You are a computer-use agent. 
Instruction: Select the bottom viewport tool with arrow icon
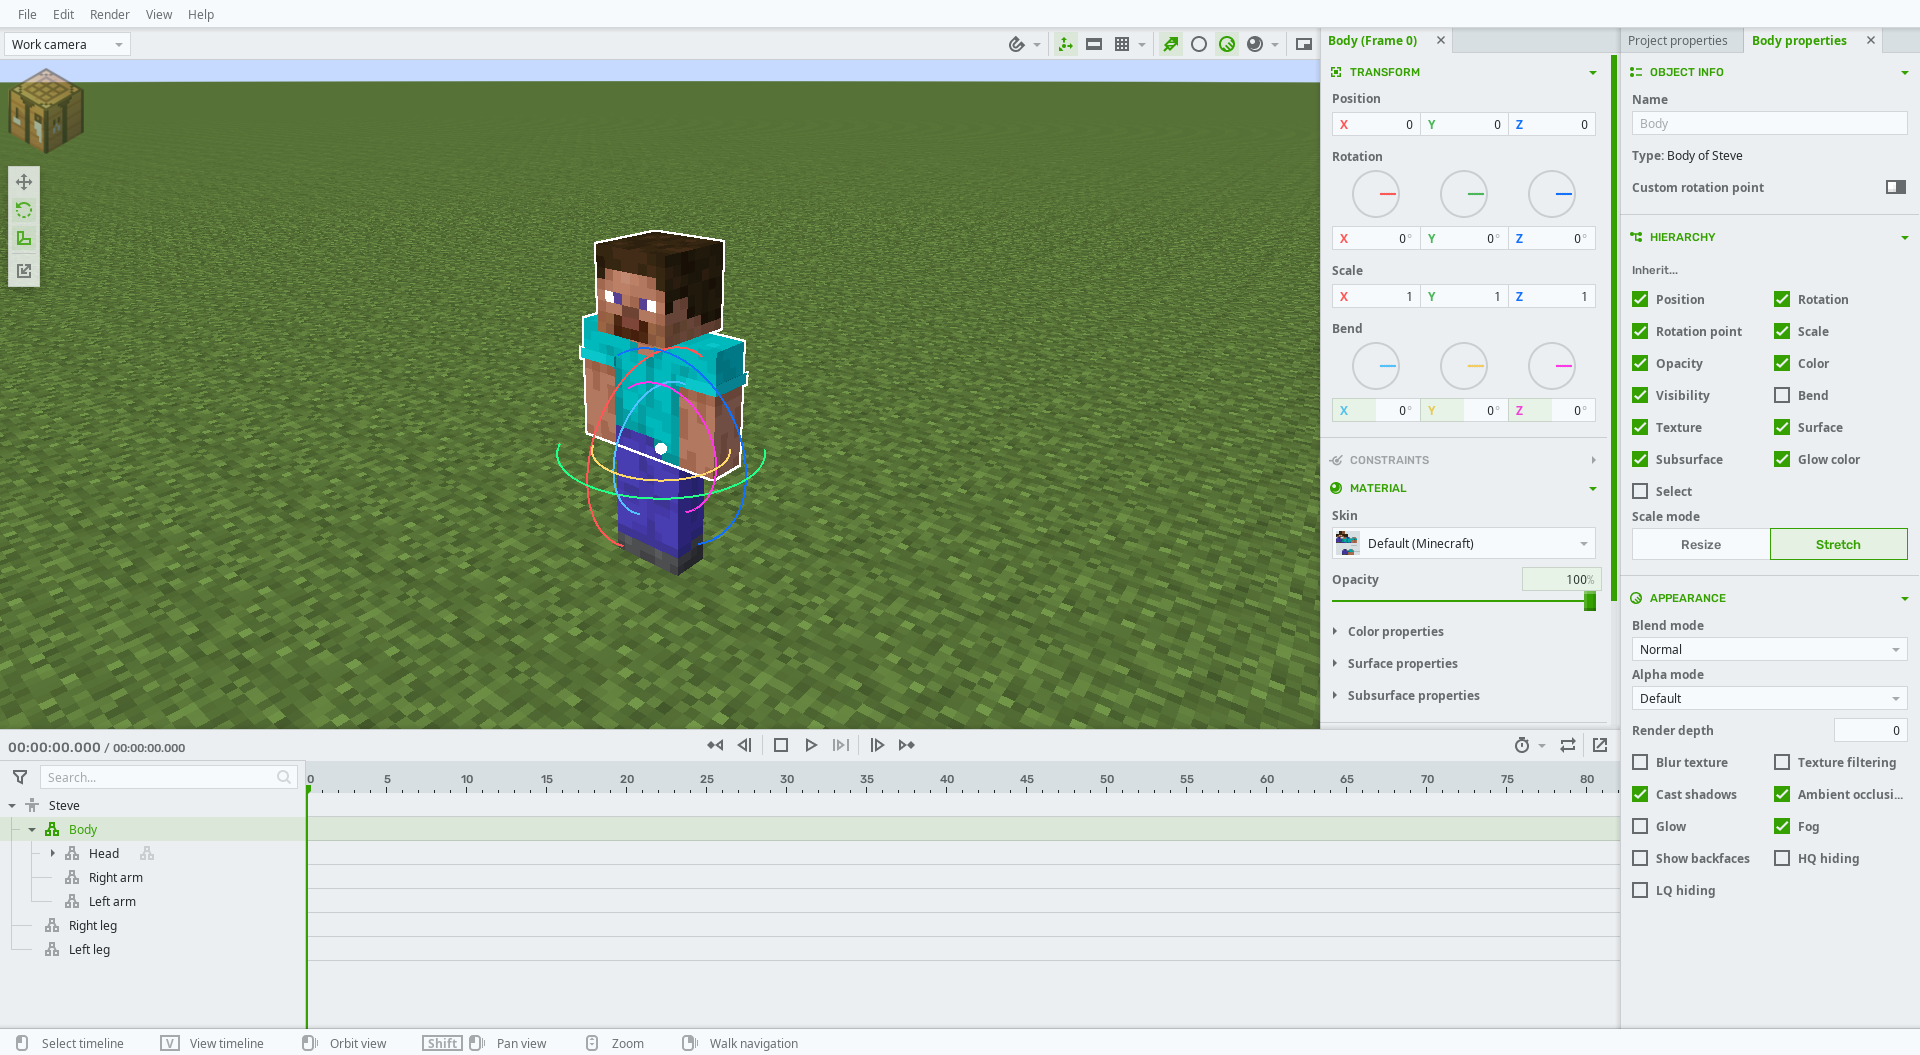(x=24, y=271)
